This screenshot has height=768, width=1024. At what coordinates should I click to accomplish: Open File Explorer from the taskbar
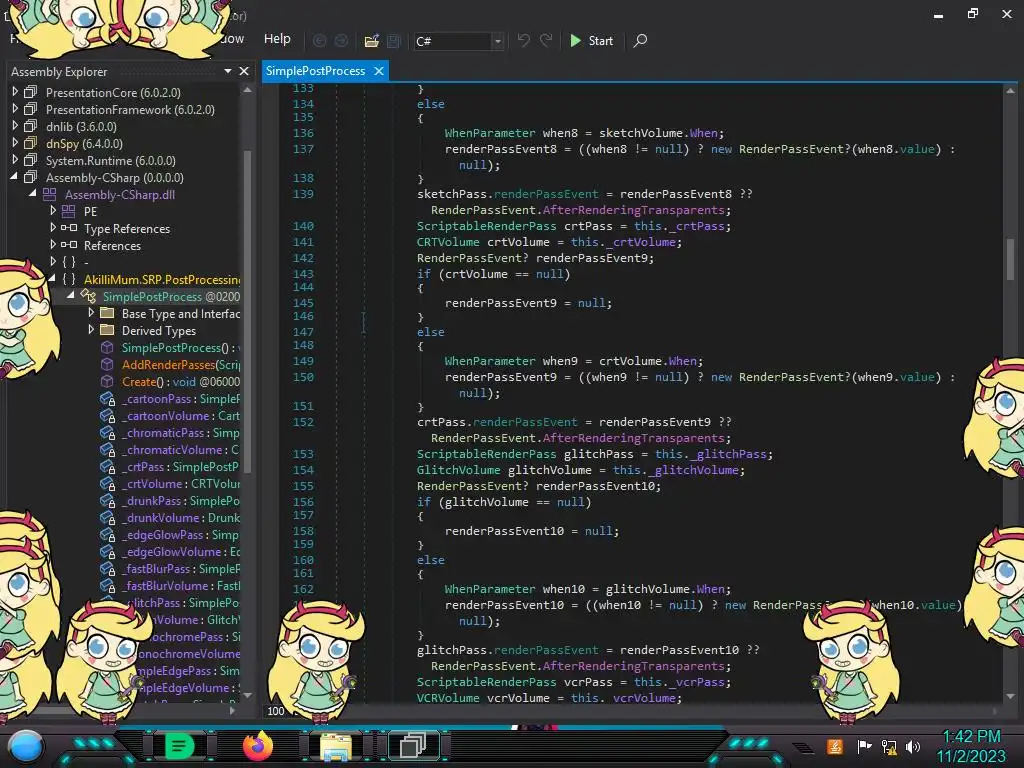tap(335, 746)
